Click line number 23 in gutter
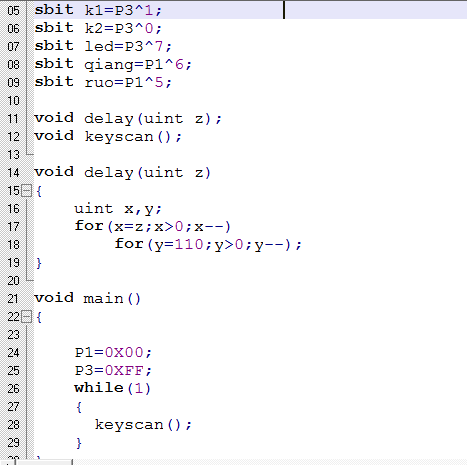 tap(13, 335)
